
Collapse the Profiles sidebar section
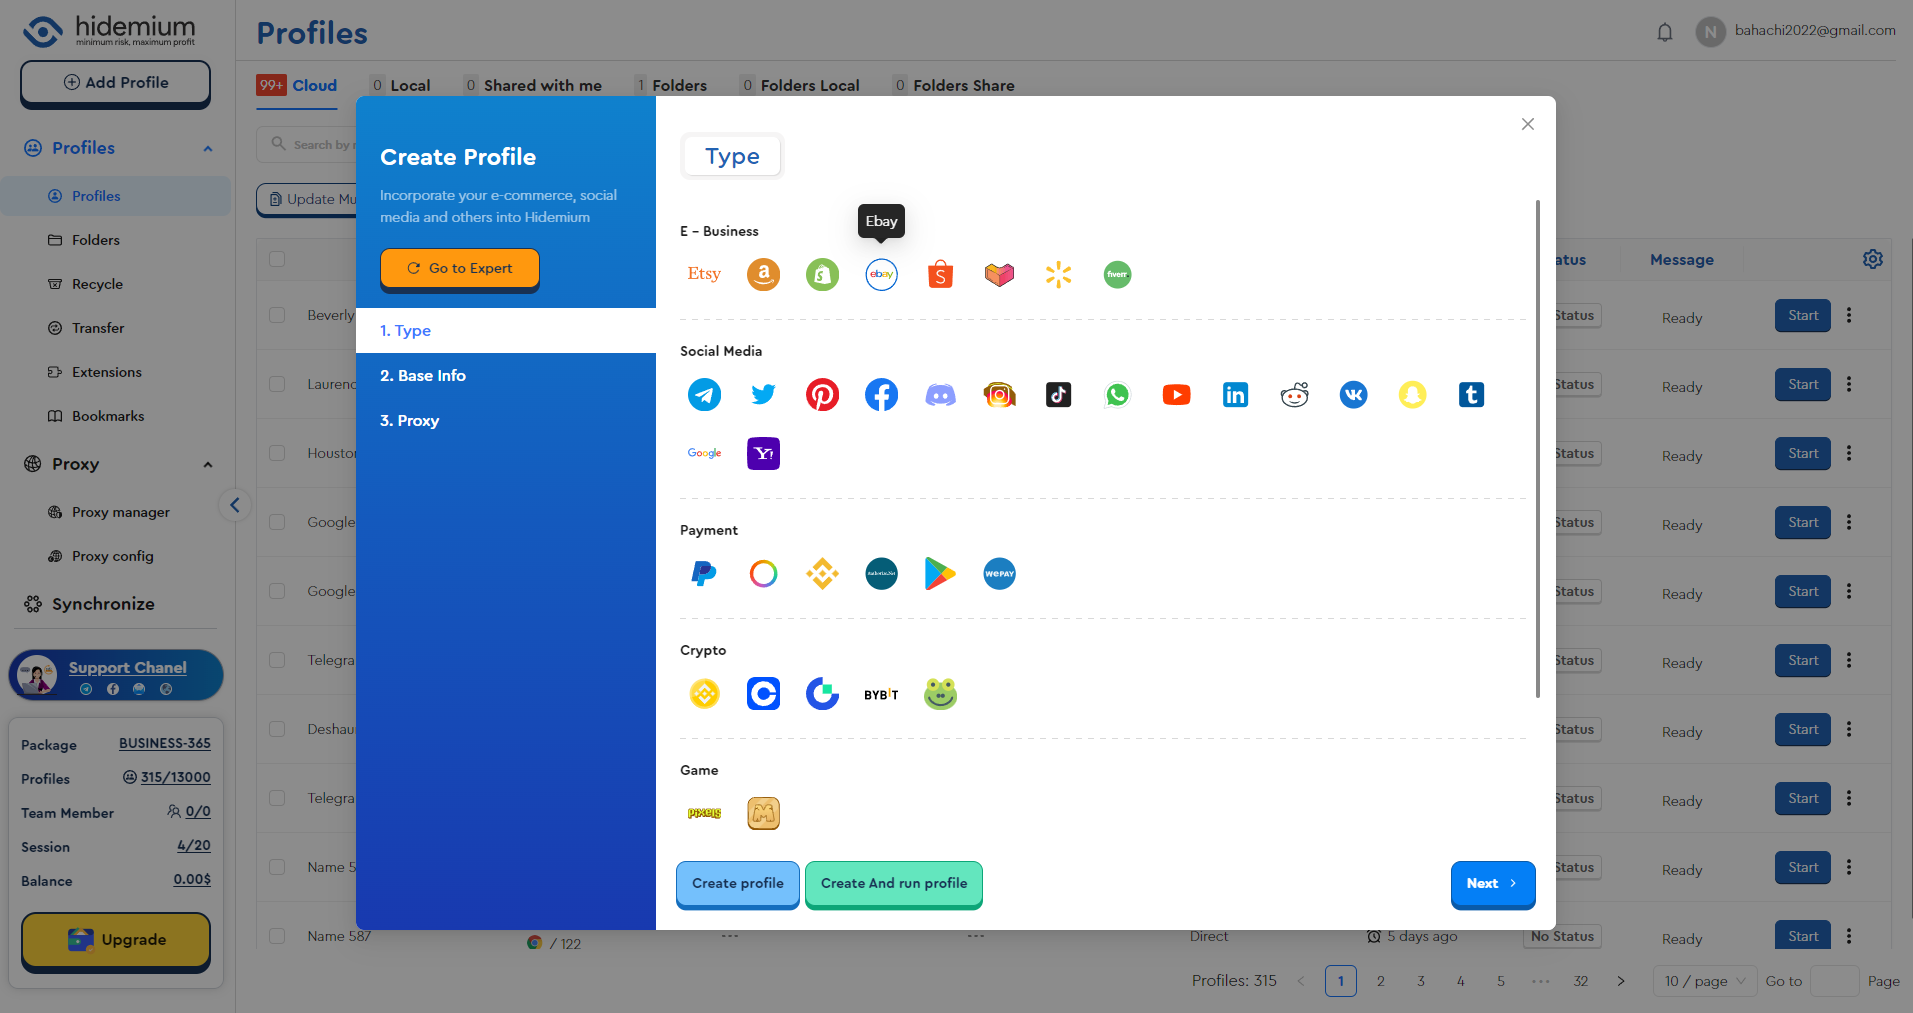[208, 148]
